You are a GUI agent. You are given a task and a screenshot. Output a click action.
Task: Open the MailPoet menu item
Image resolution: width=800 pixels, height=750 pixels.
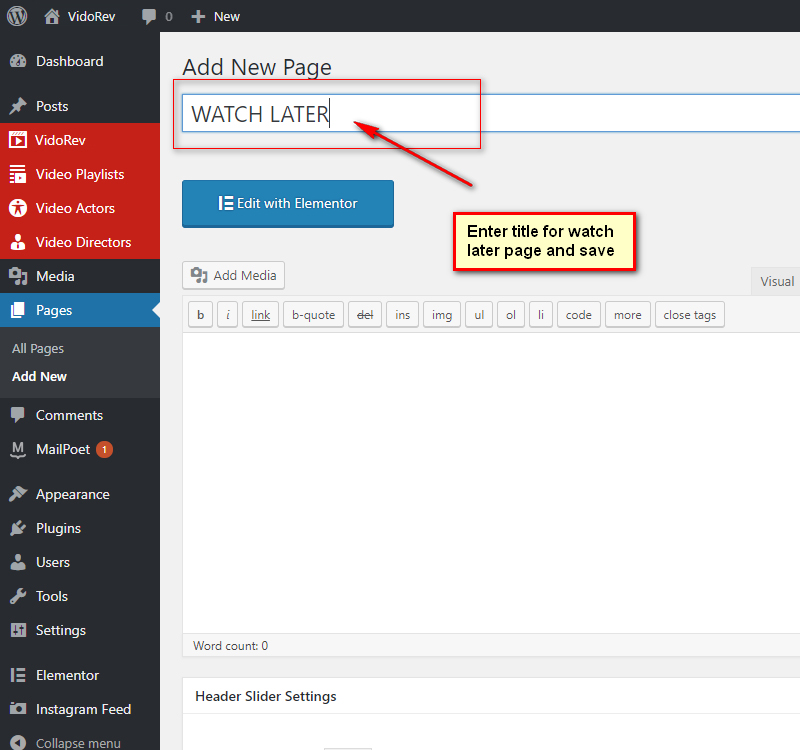click(64, 449)
